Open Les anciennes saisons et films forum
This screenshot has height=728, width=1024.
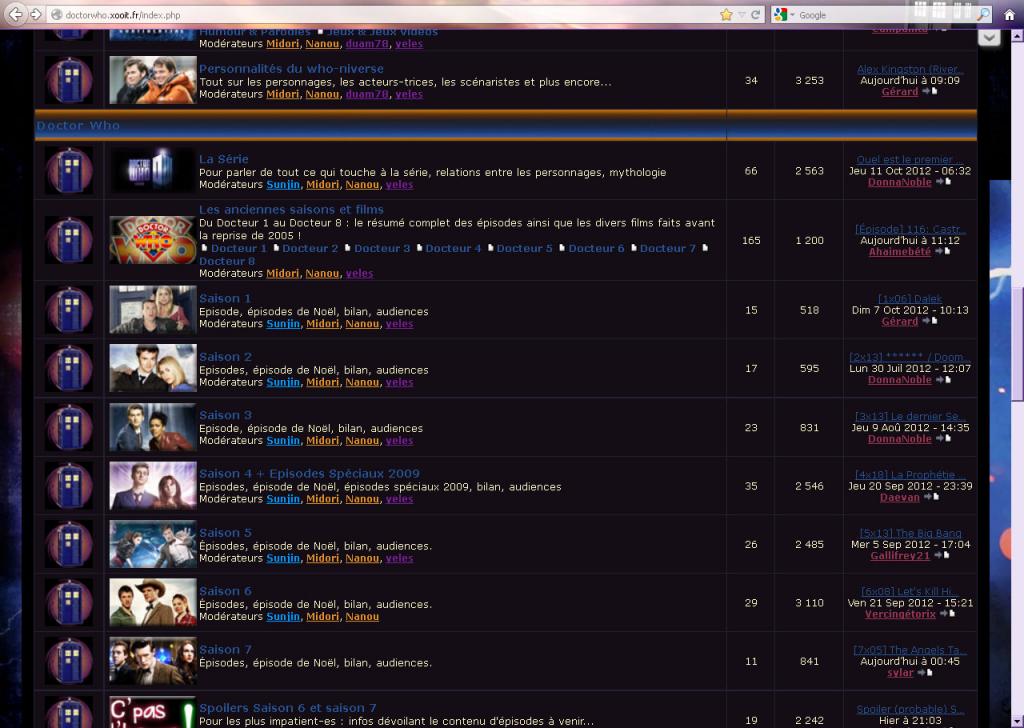tap(291, 210)
